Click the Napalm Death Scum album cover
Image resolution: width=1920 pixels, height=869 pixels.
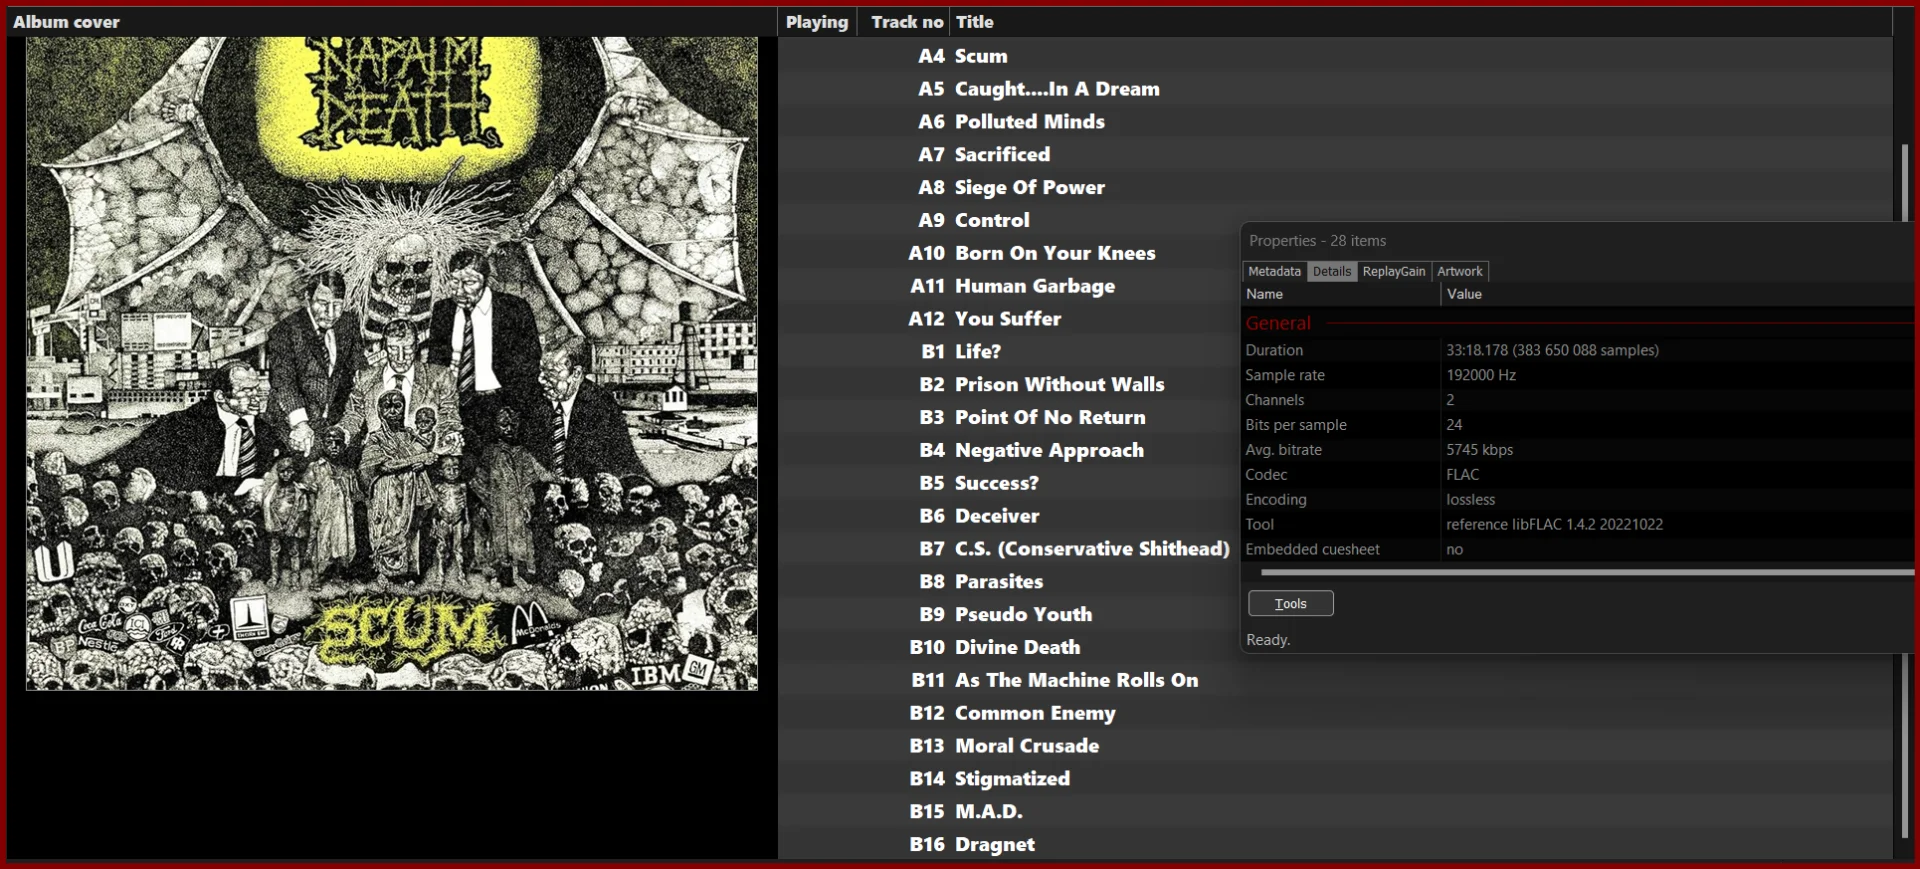392,363
